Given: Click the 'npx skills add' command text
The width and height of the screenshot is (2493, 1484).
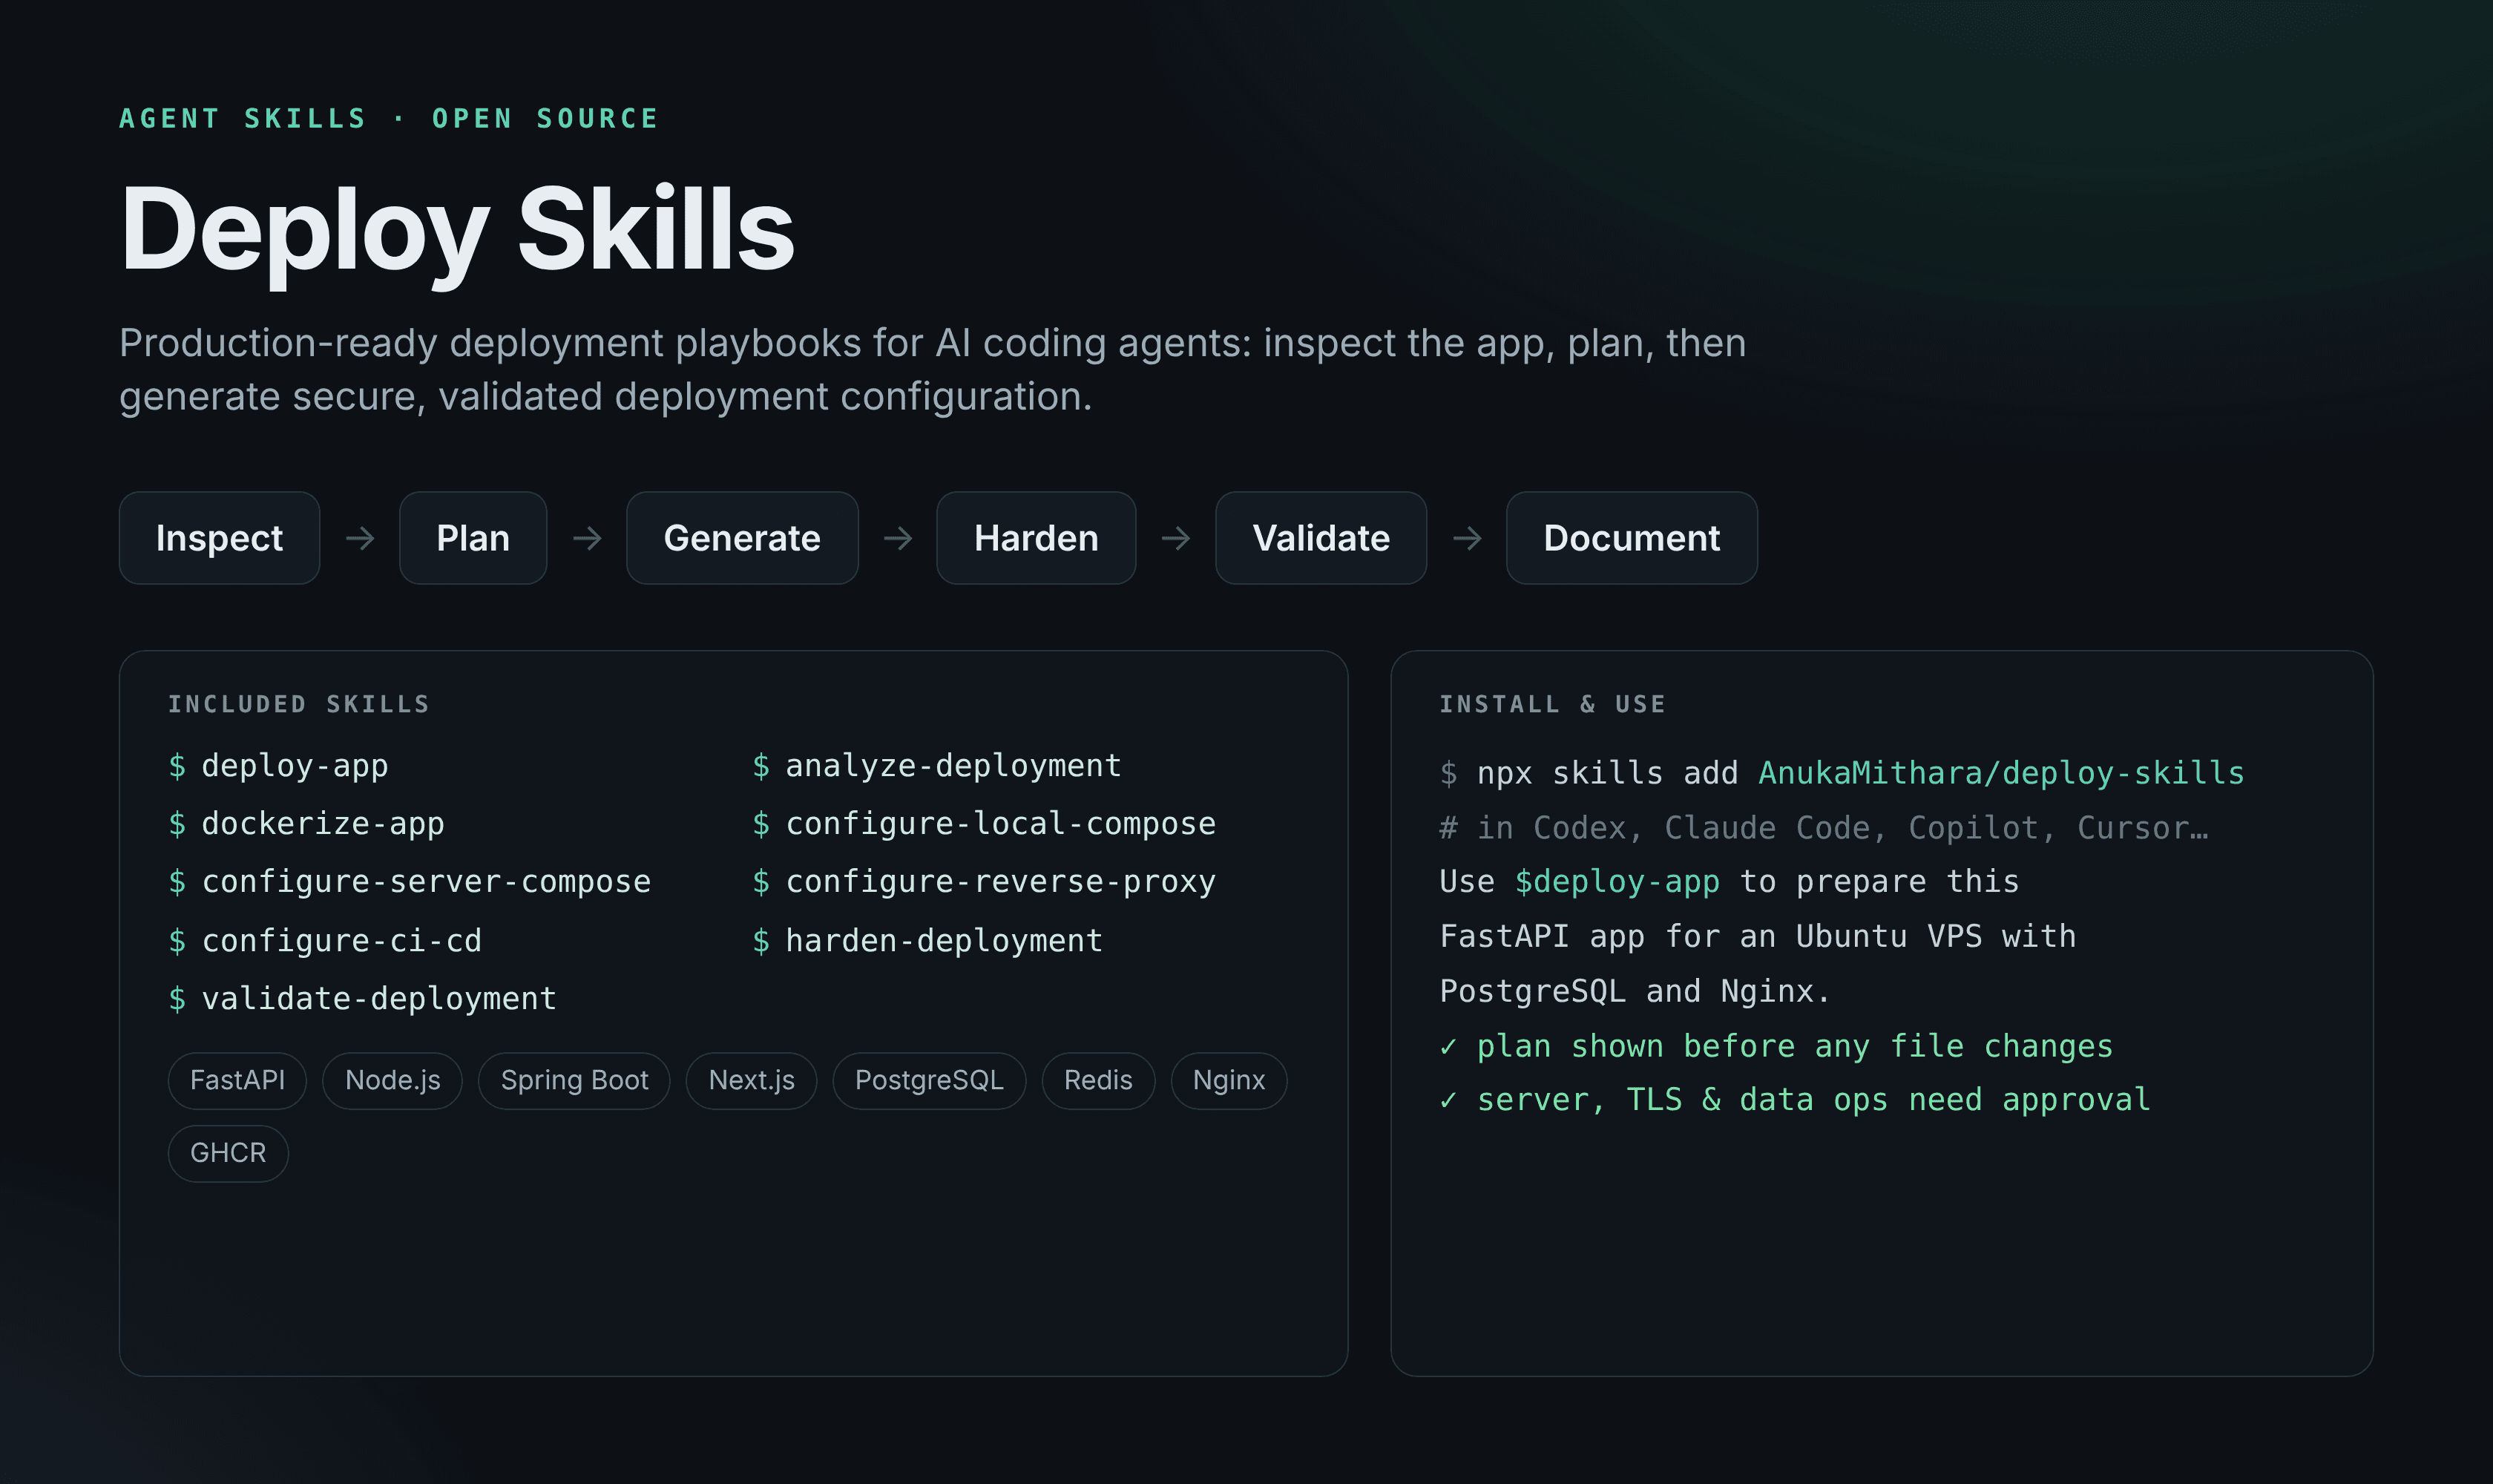Looking at the screenshot, I should [x=1607, y=773].
